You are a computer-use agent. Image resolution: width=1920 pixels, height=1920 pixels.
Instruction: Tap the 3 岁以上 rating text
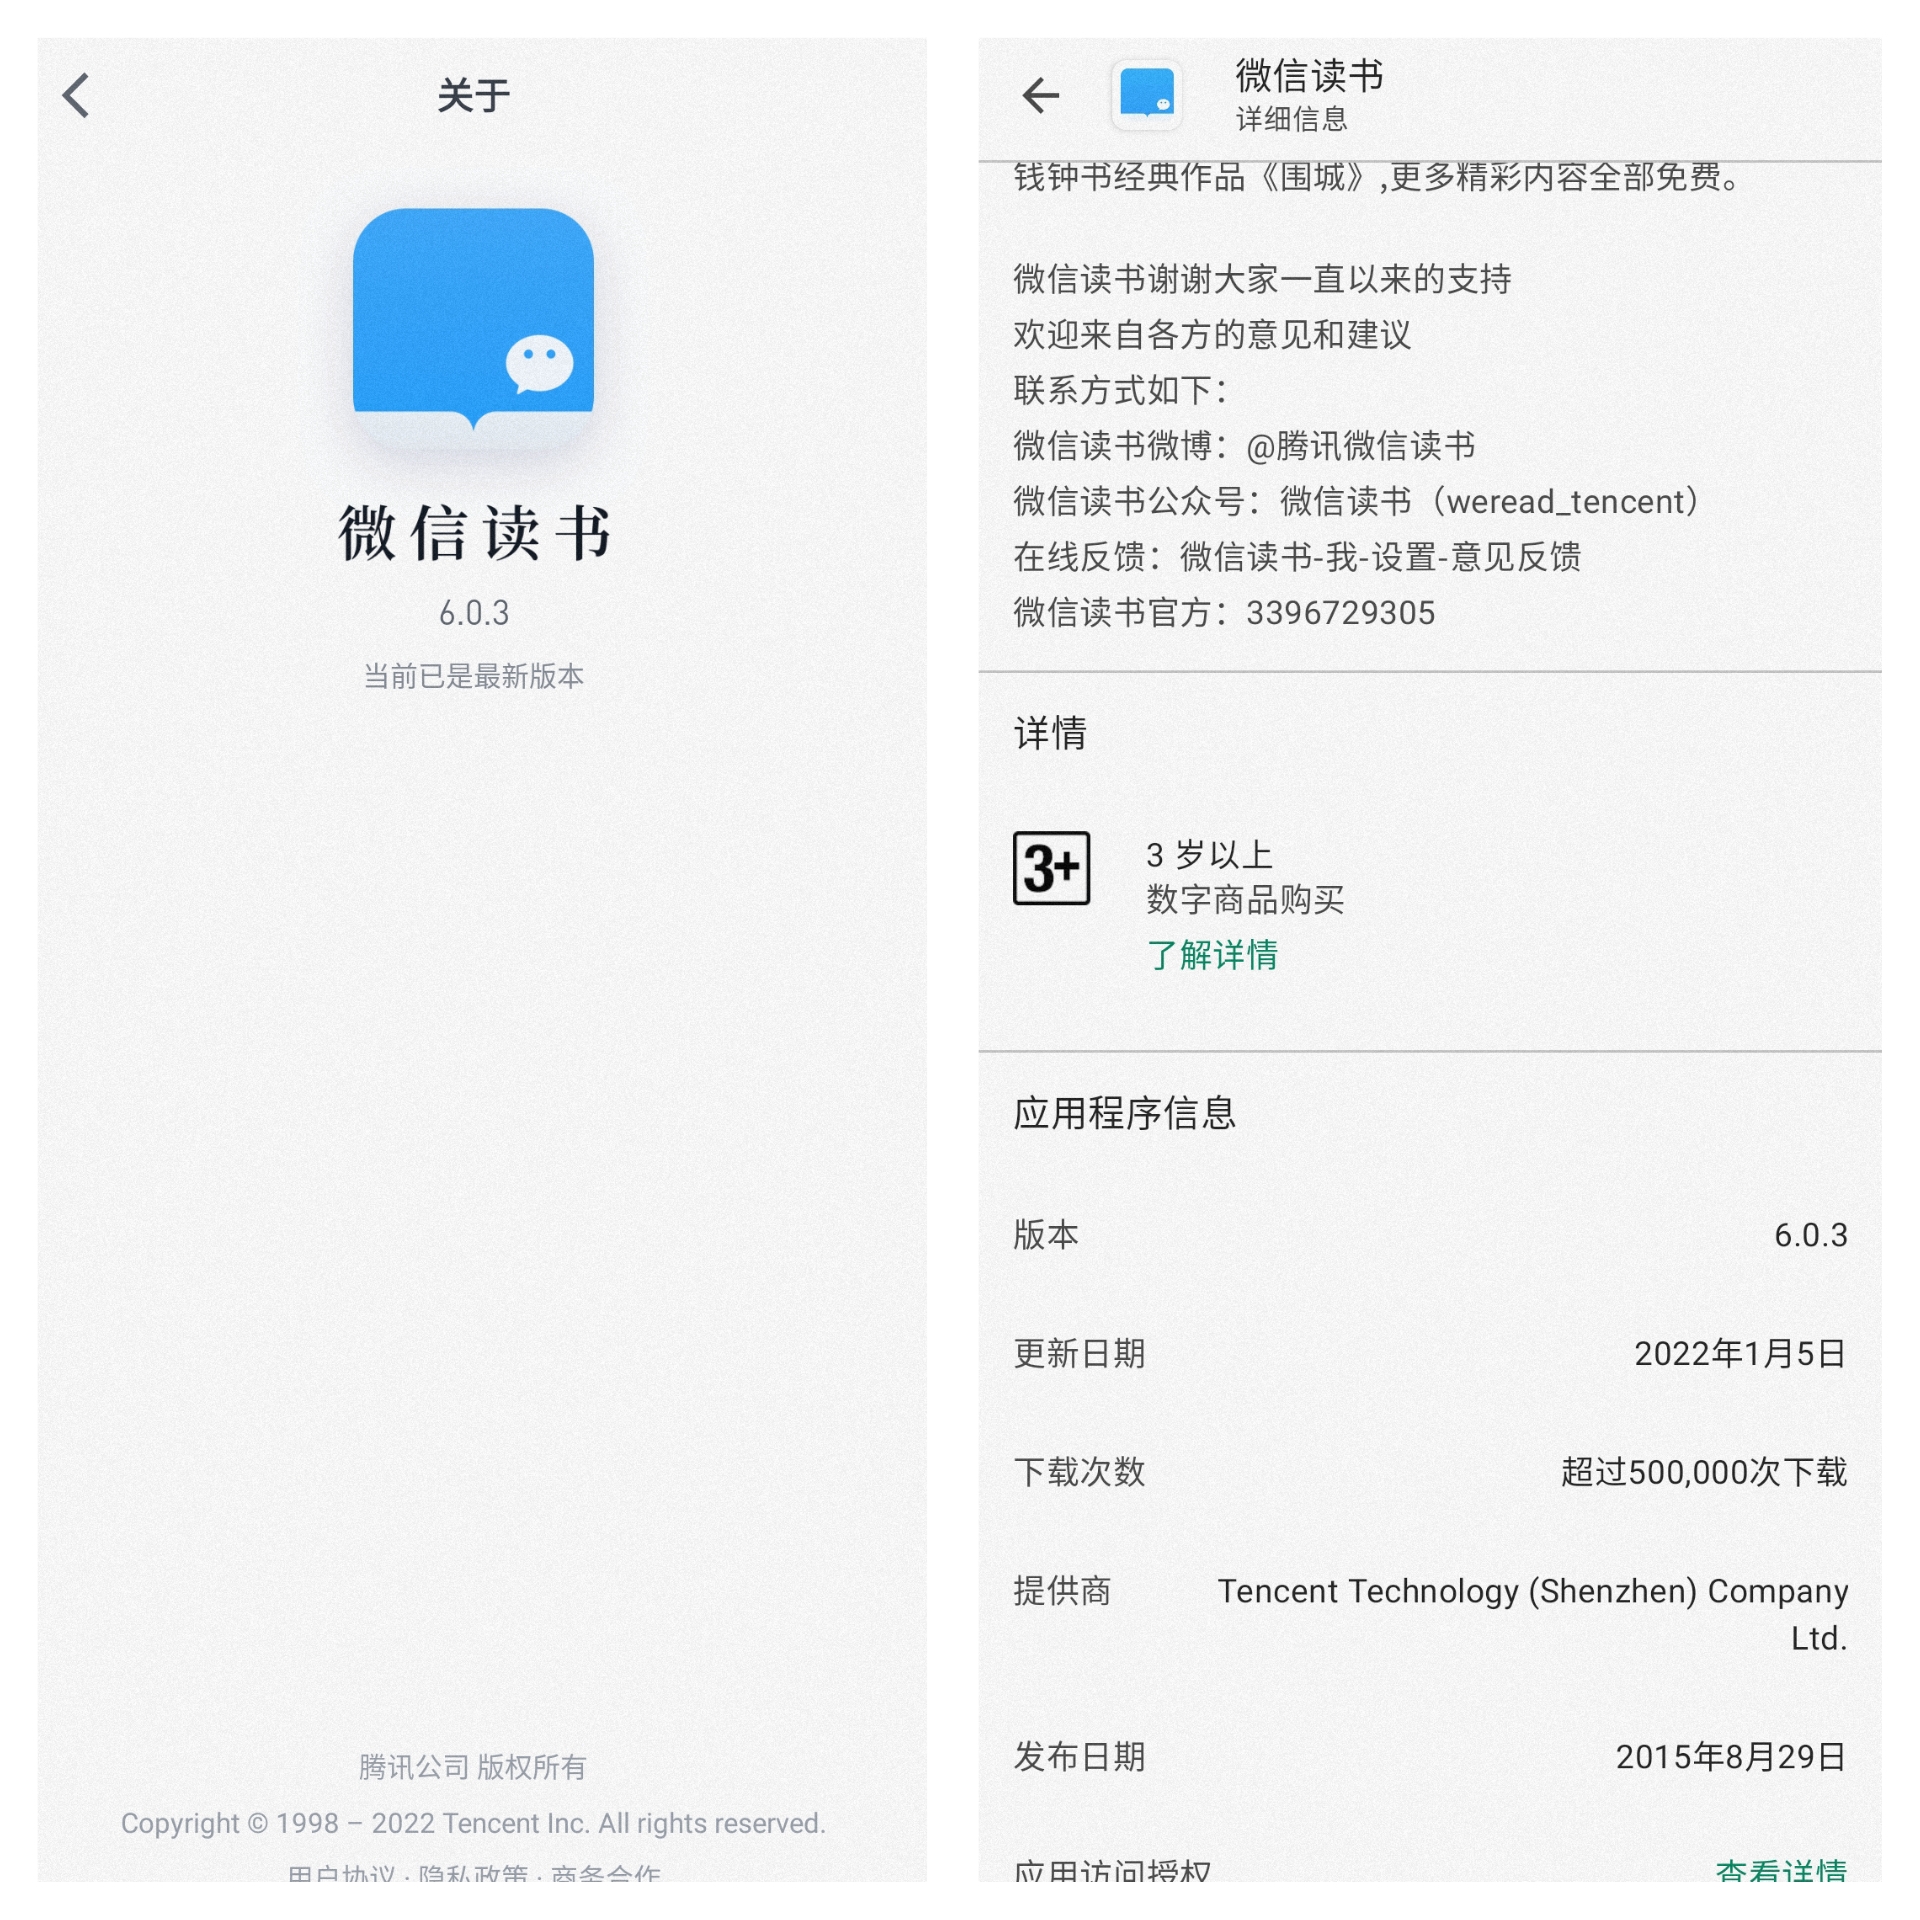click(x=1208, y=855)
